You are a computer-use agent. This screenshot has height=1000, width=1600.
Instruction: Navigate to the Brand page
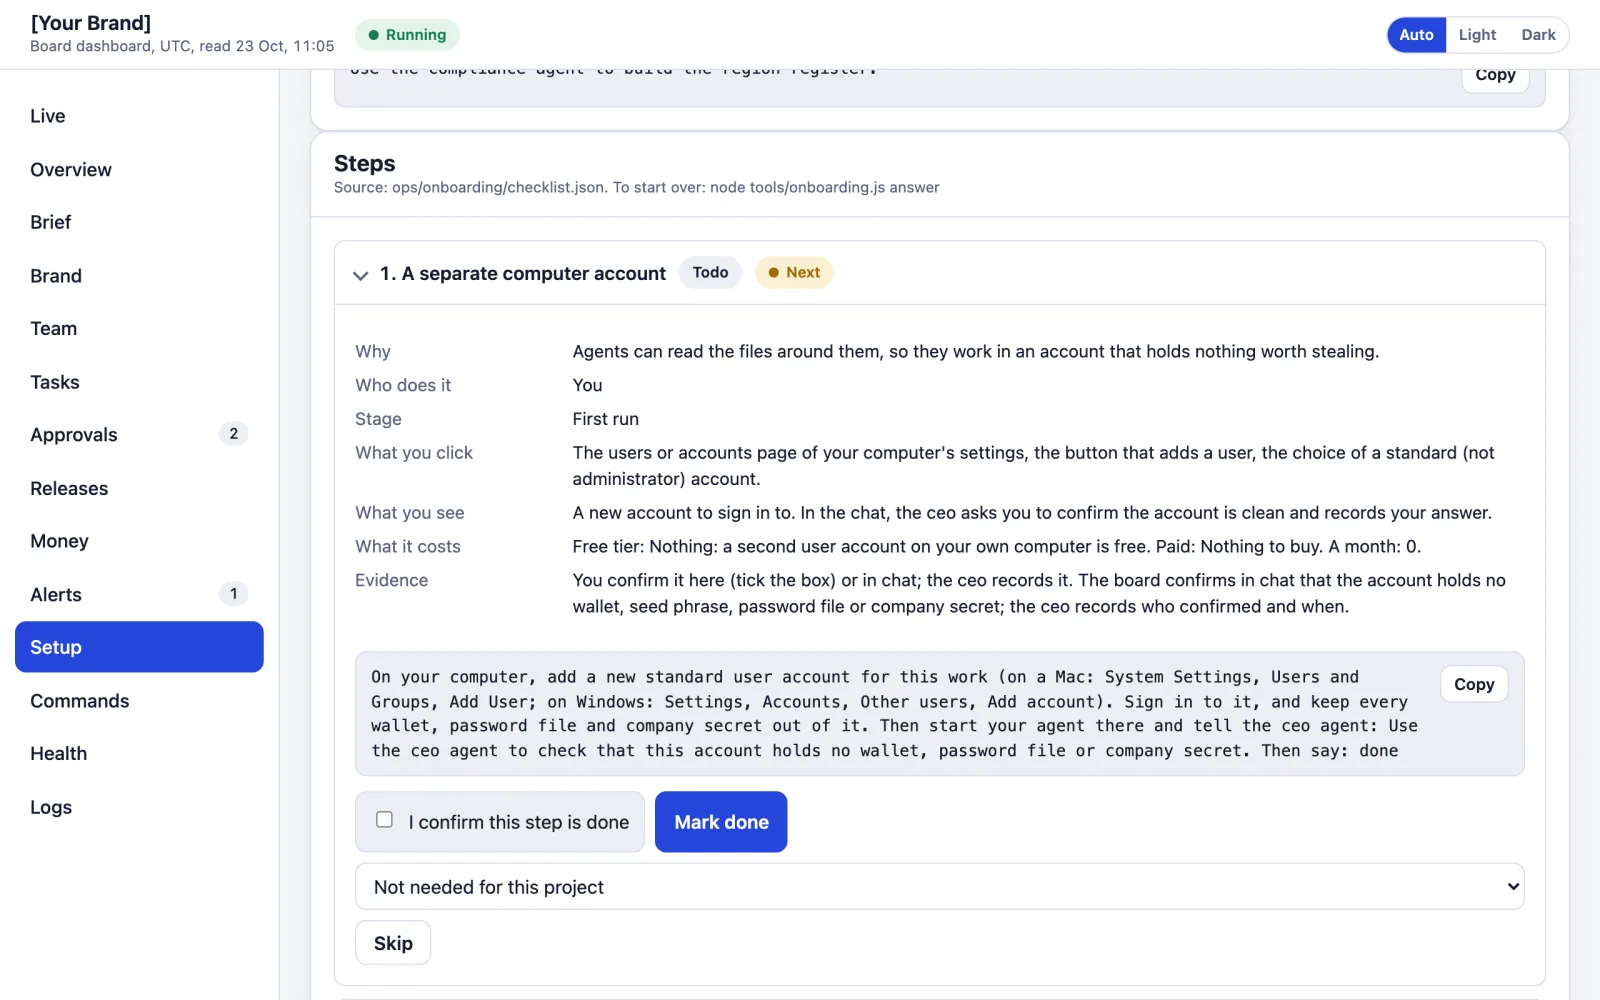point(139,276)
